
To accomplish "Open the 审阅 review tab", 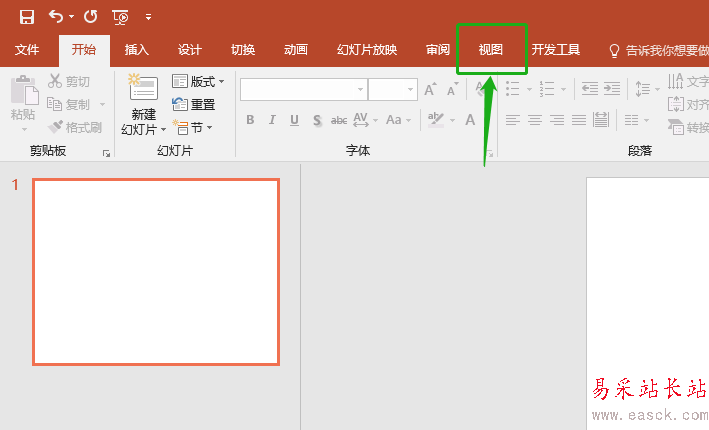I will (x=438, y=50).
